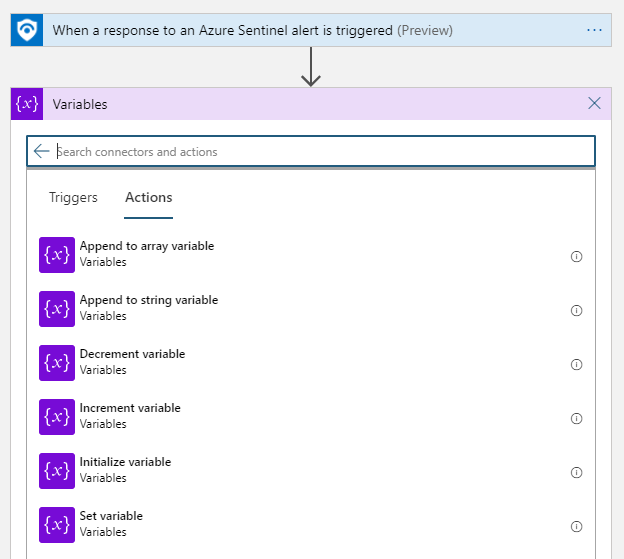
Task: Show info for Append to string variable
Action: pyautogui.click(x=576, y=310)
